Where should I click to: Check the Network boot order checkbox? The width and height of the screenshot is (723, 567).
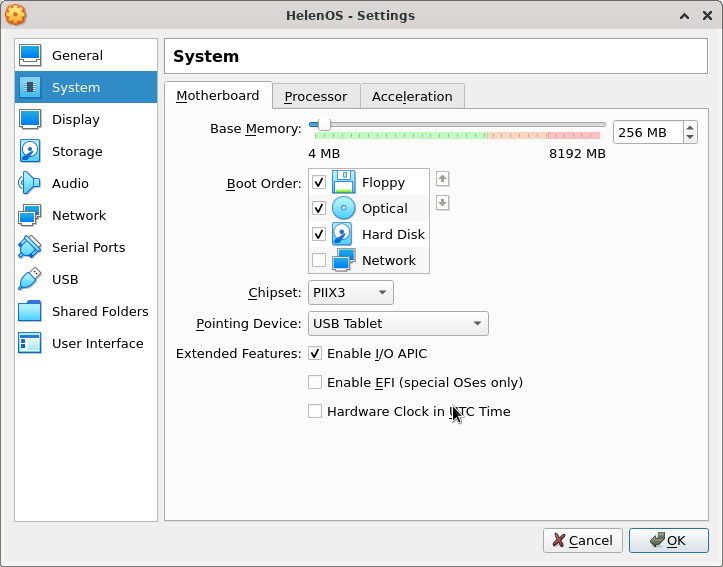[319, 261]
